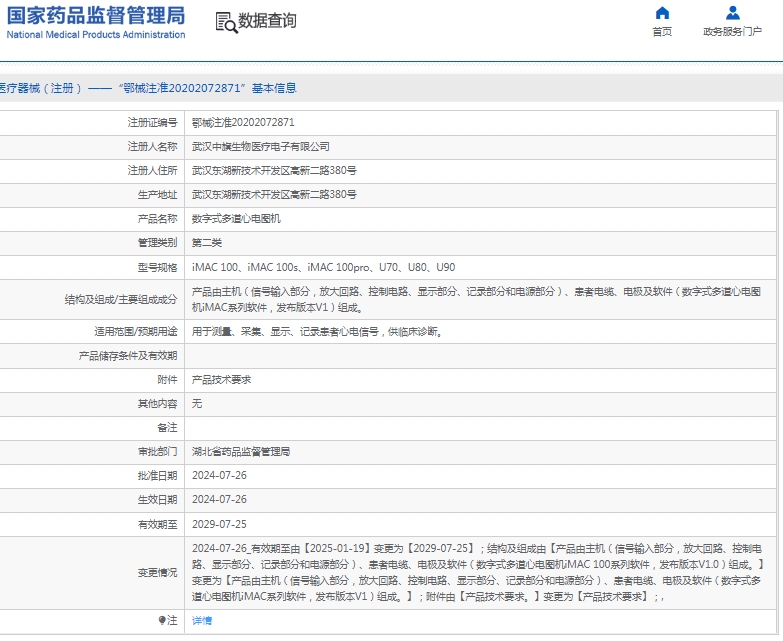
Task: Click the 产品储存条件及有效期 label
Action: point(128,355)
